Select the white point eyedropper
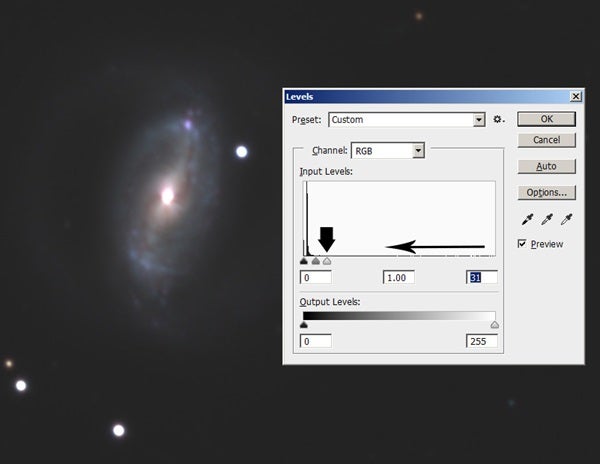Screen dimensions: 600x464 tap(566, 220)
